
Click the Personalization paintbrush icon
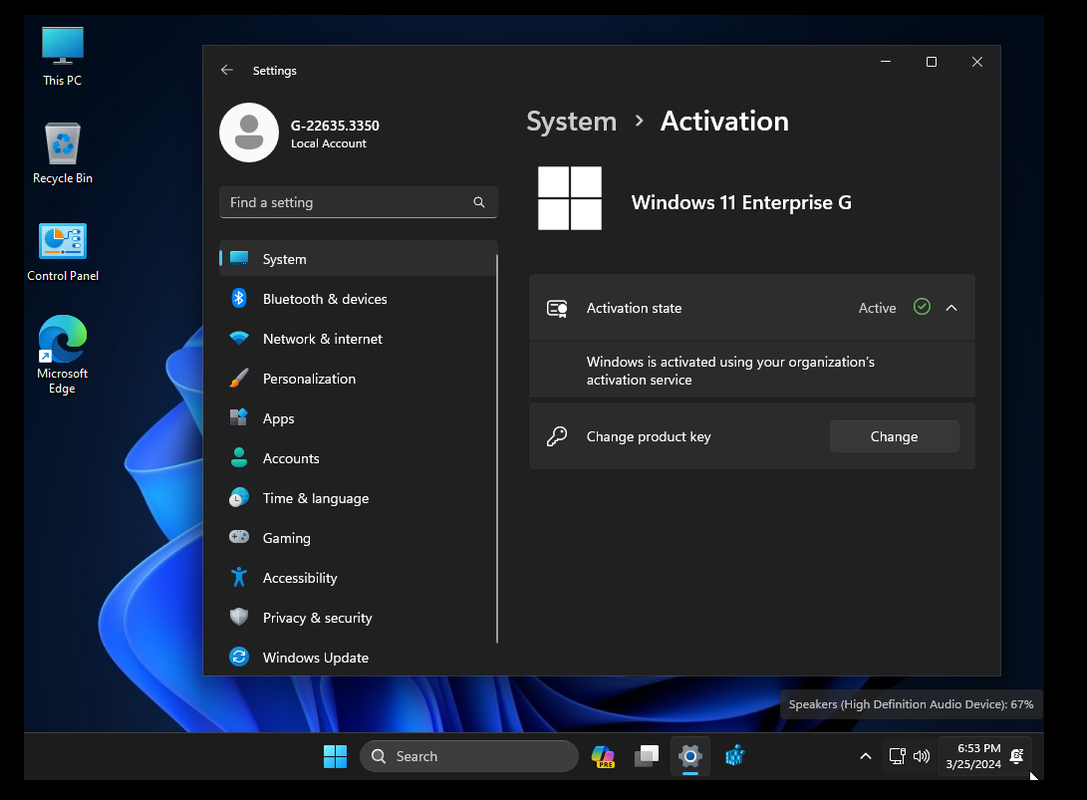tap(239, 379)
